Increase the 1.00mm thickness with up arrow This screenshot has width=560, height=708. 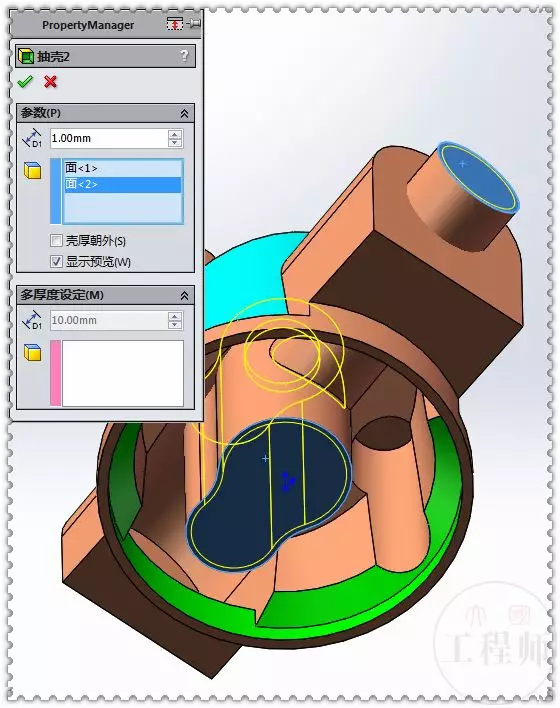(175, 134)
